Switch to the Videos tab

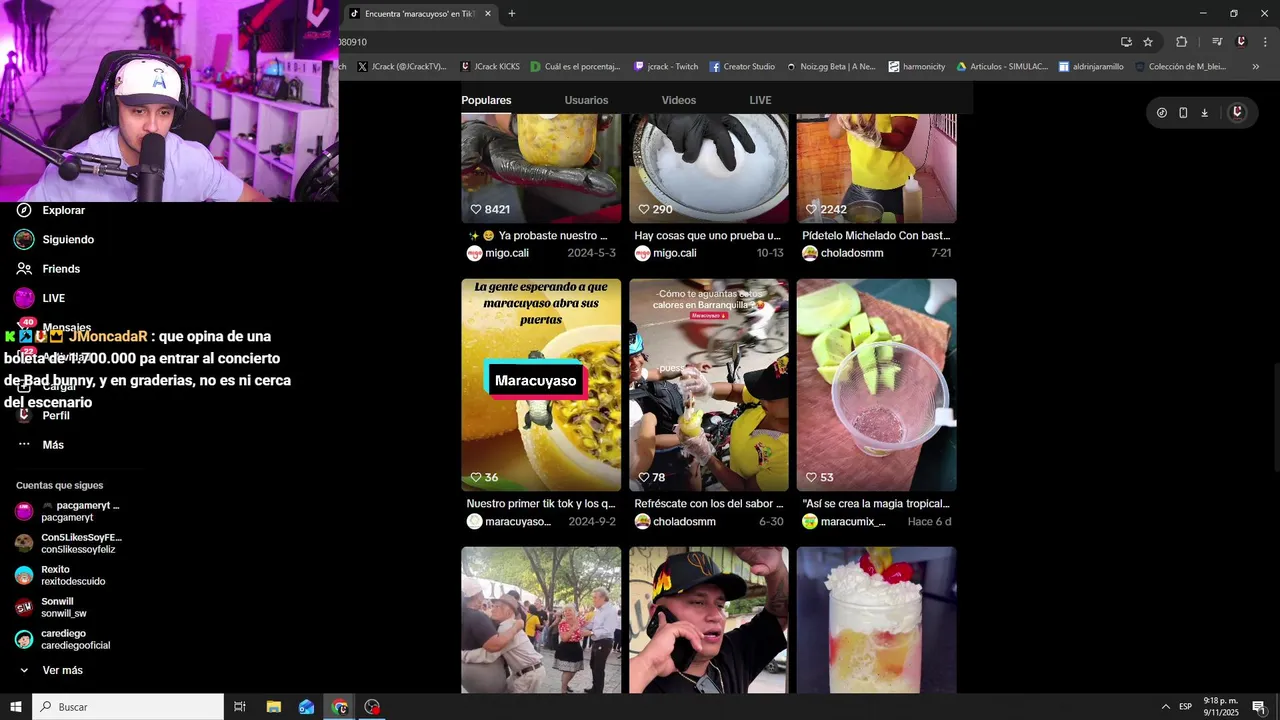tap(678, 100)
